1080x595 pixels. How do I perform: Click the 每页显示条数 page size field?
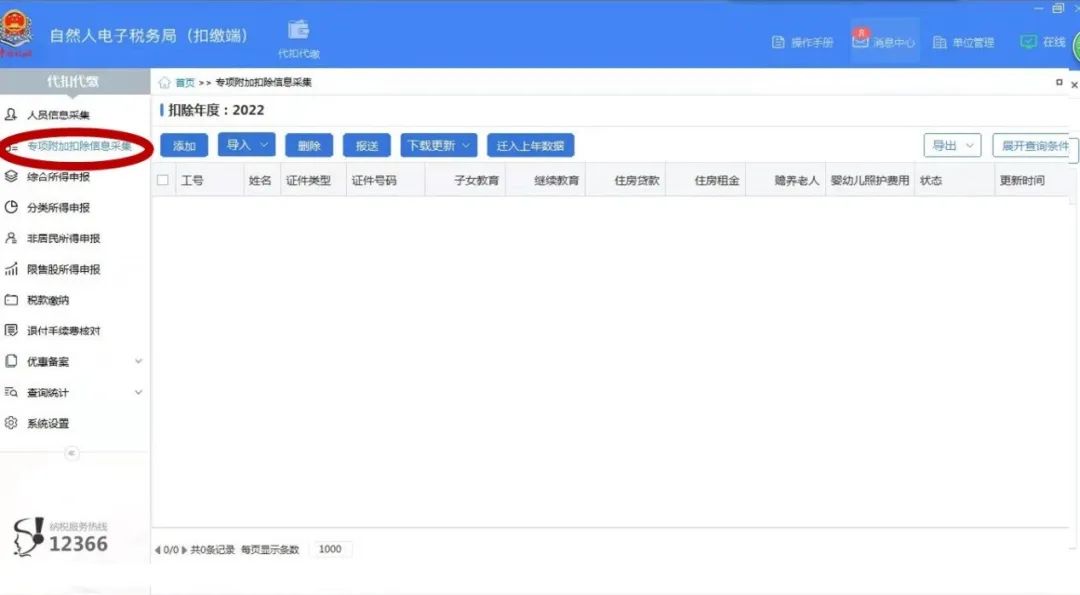pyautogui.click(x=330, y=548)
